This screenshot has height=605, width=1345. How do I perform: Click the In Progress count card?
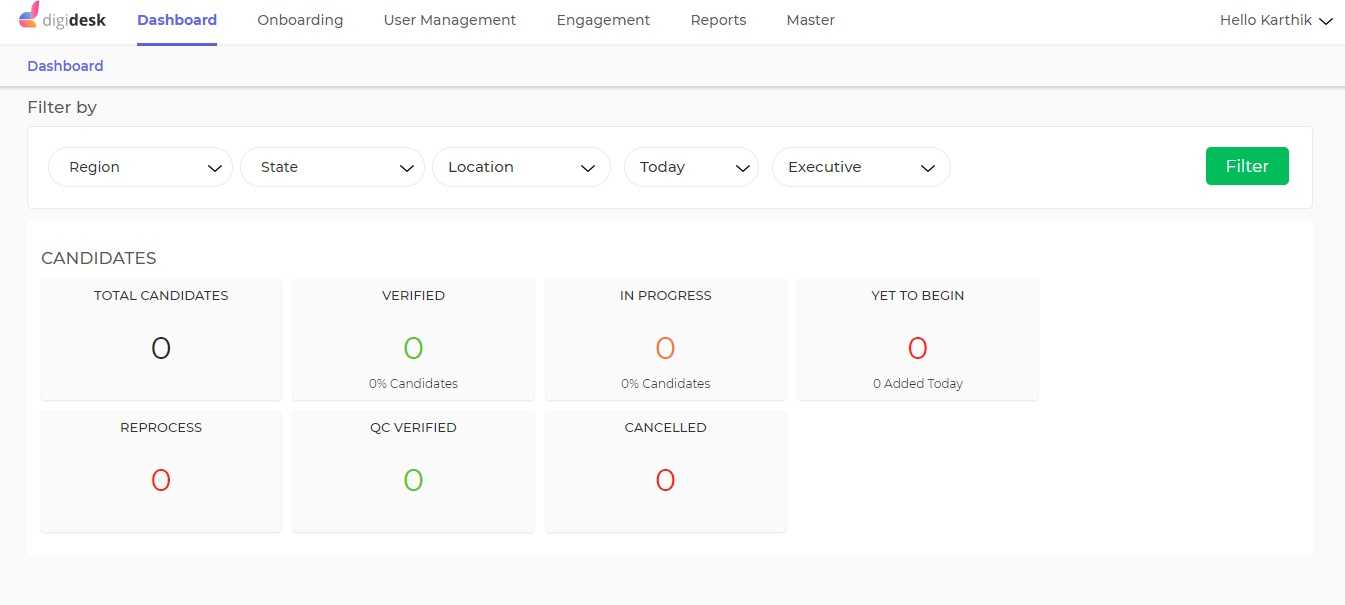point(665,339)
